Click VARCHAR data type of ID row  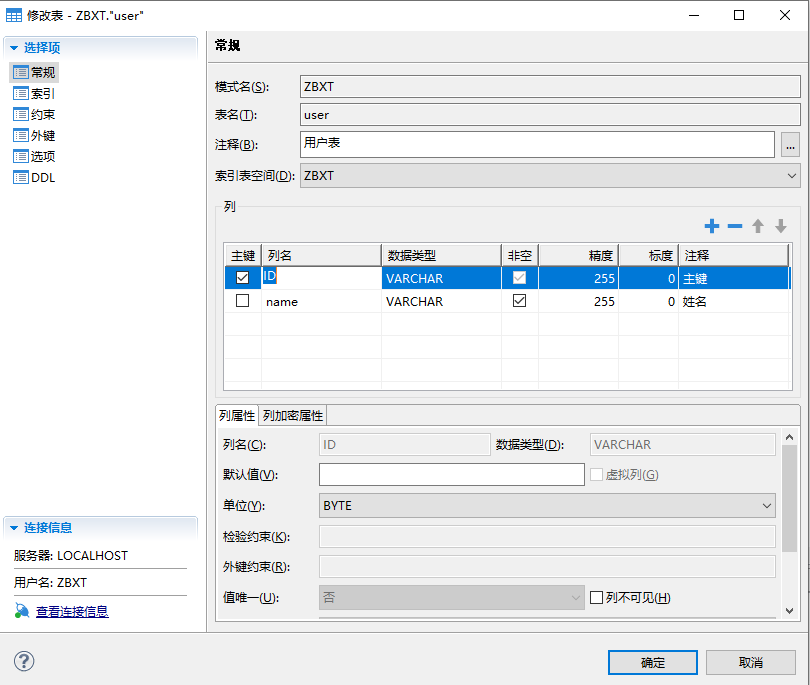[x=441, y=278]
